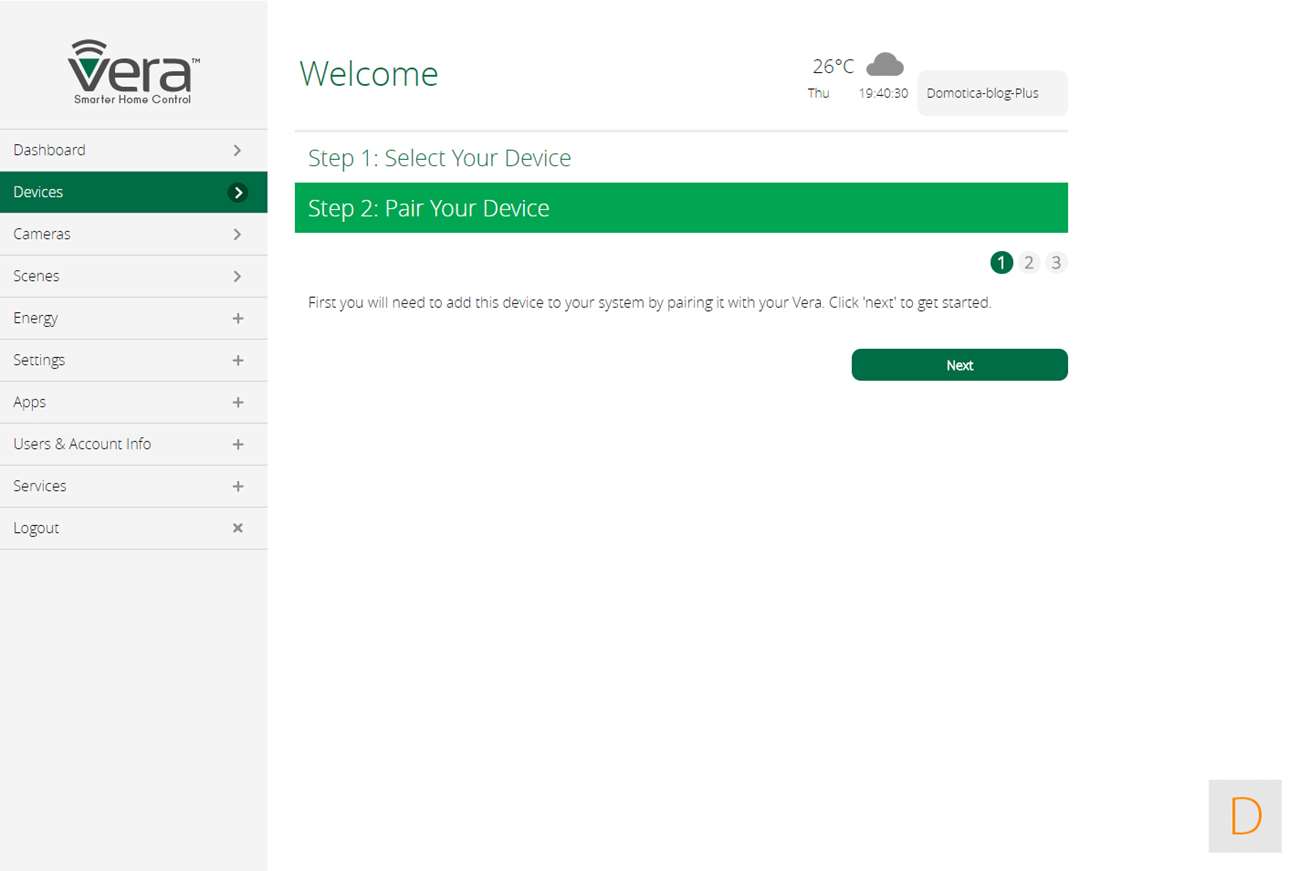
Task: Open Users & Account Info menu
Action: click(x=82, y=444)
